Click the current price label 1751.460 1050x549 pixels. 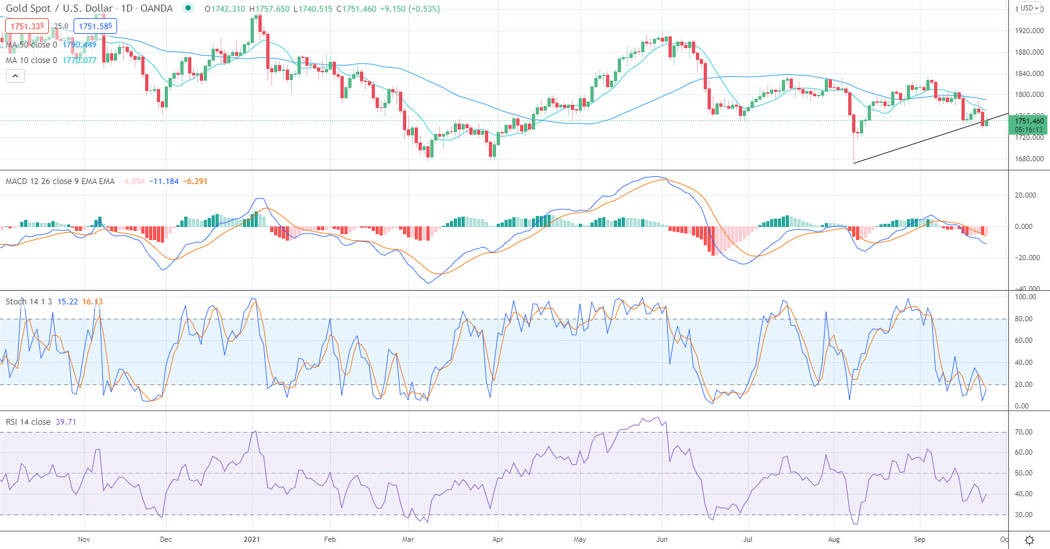[1028, 125]
